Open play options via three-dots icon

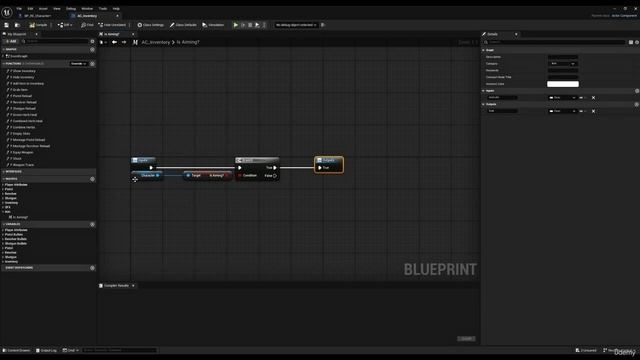tap(264, 25)
